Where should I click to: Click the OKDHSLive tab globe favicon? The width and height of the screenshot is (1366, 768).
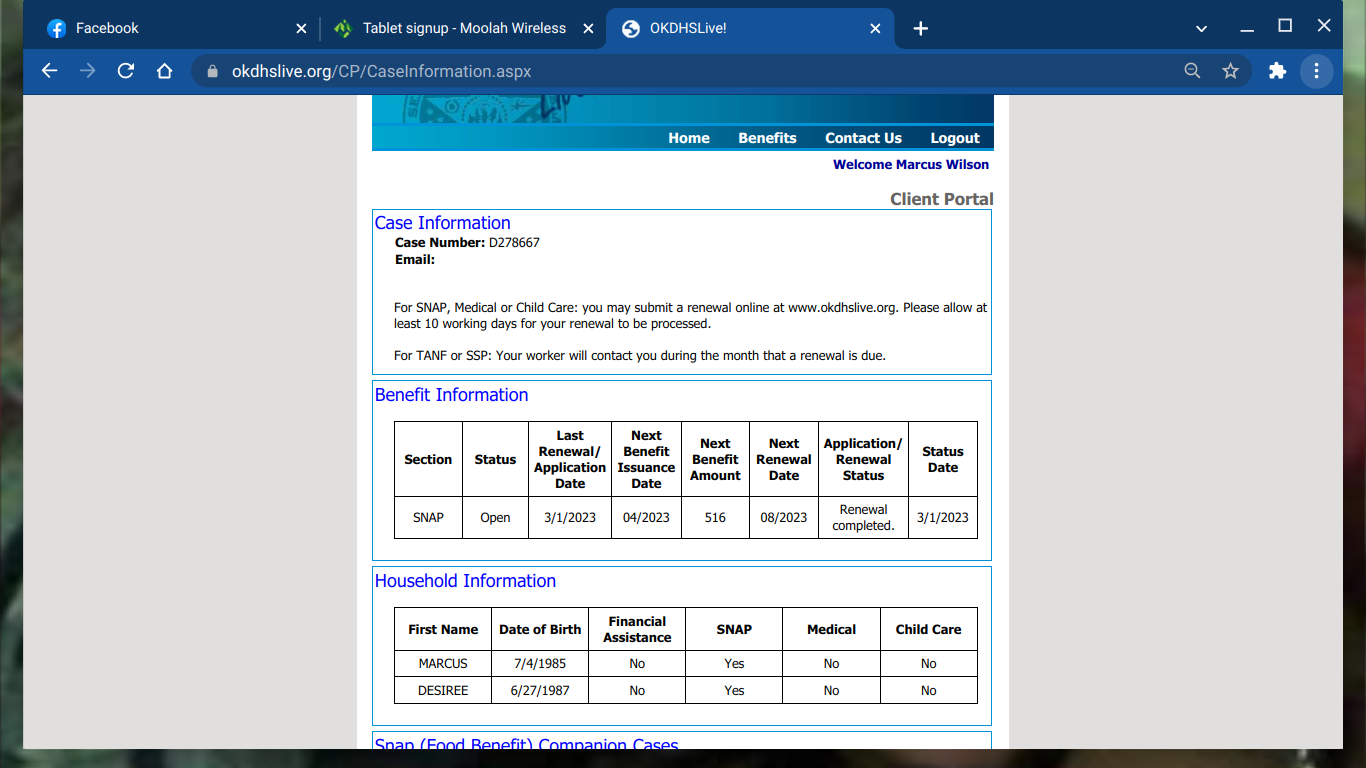630,29
